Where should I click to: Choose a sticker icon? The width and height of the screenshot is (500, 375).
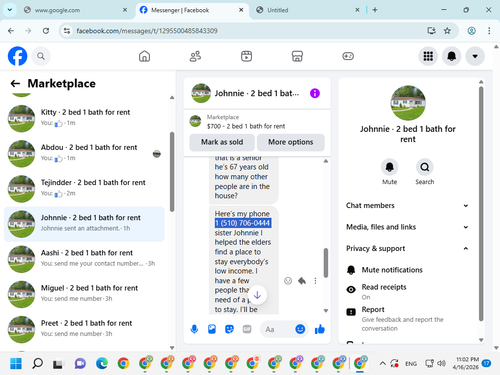tap(229, 329)
